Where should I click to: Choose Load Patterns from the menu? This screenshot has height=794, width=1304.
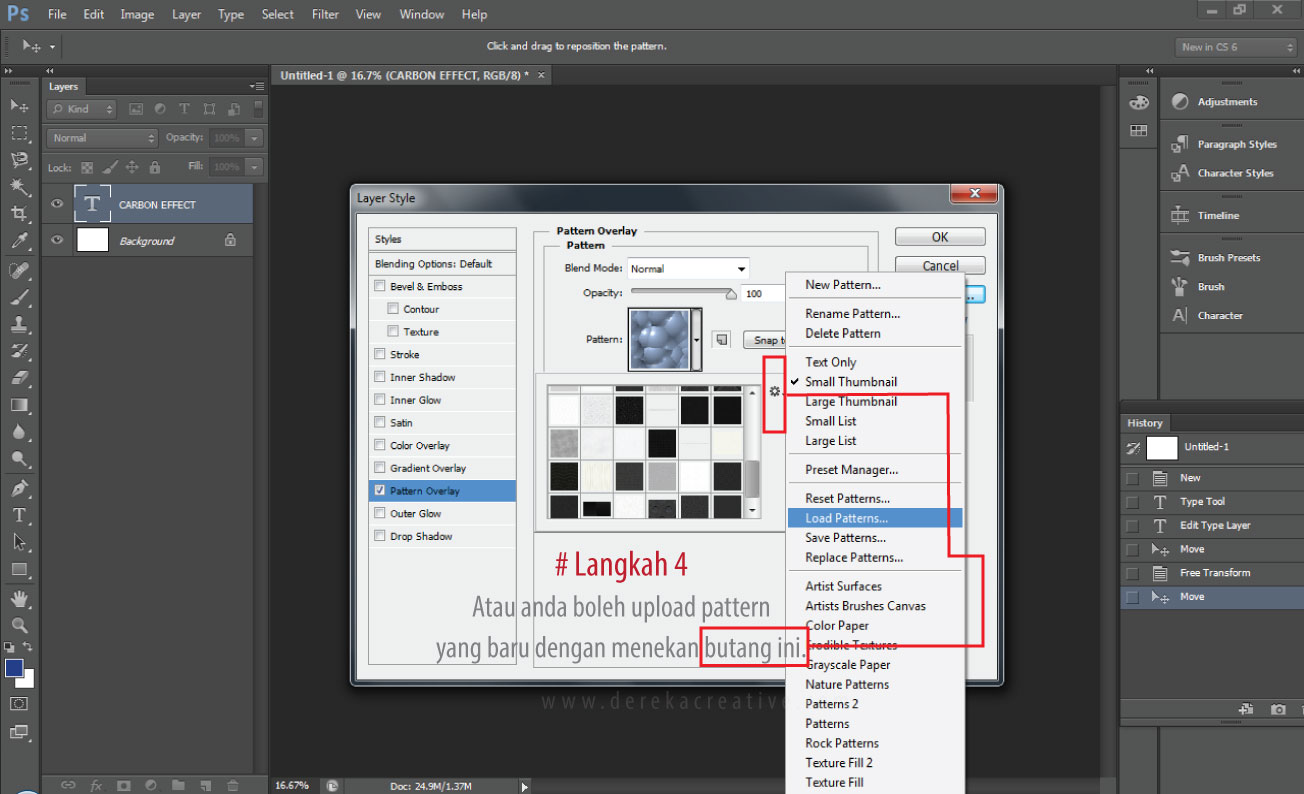coord(846,518)
